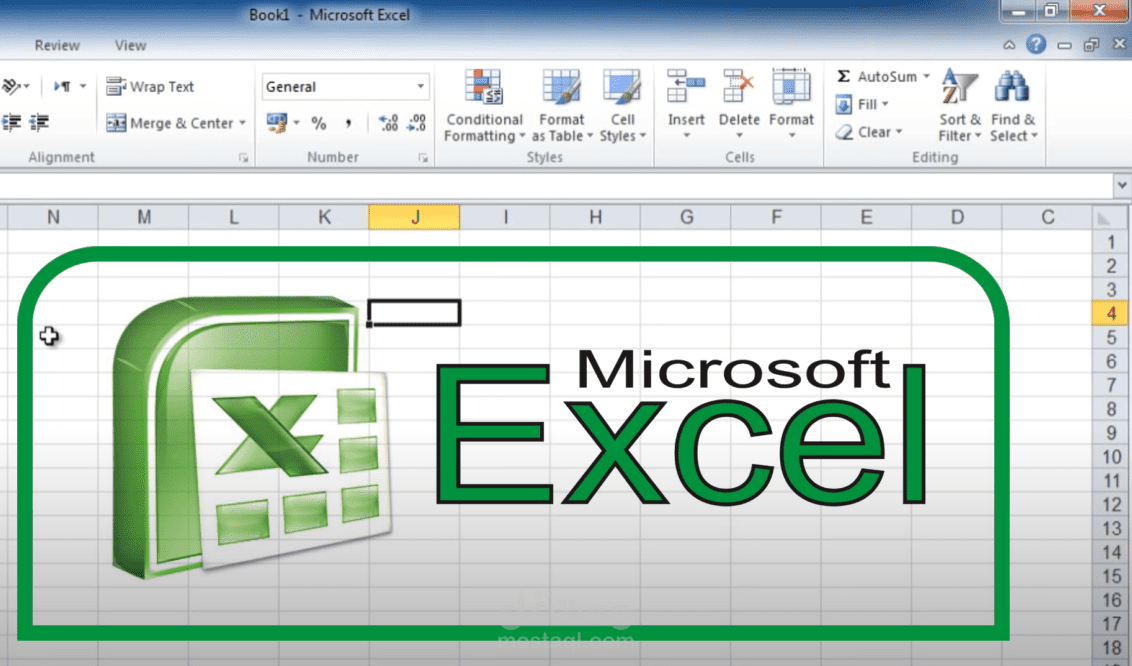Apply the Accounting Number Format icon
This screenshot has width=1132, height=666.
277,123
